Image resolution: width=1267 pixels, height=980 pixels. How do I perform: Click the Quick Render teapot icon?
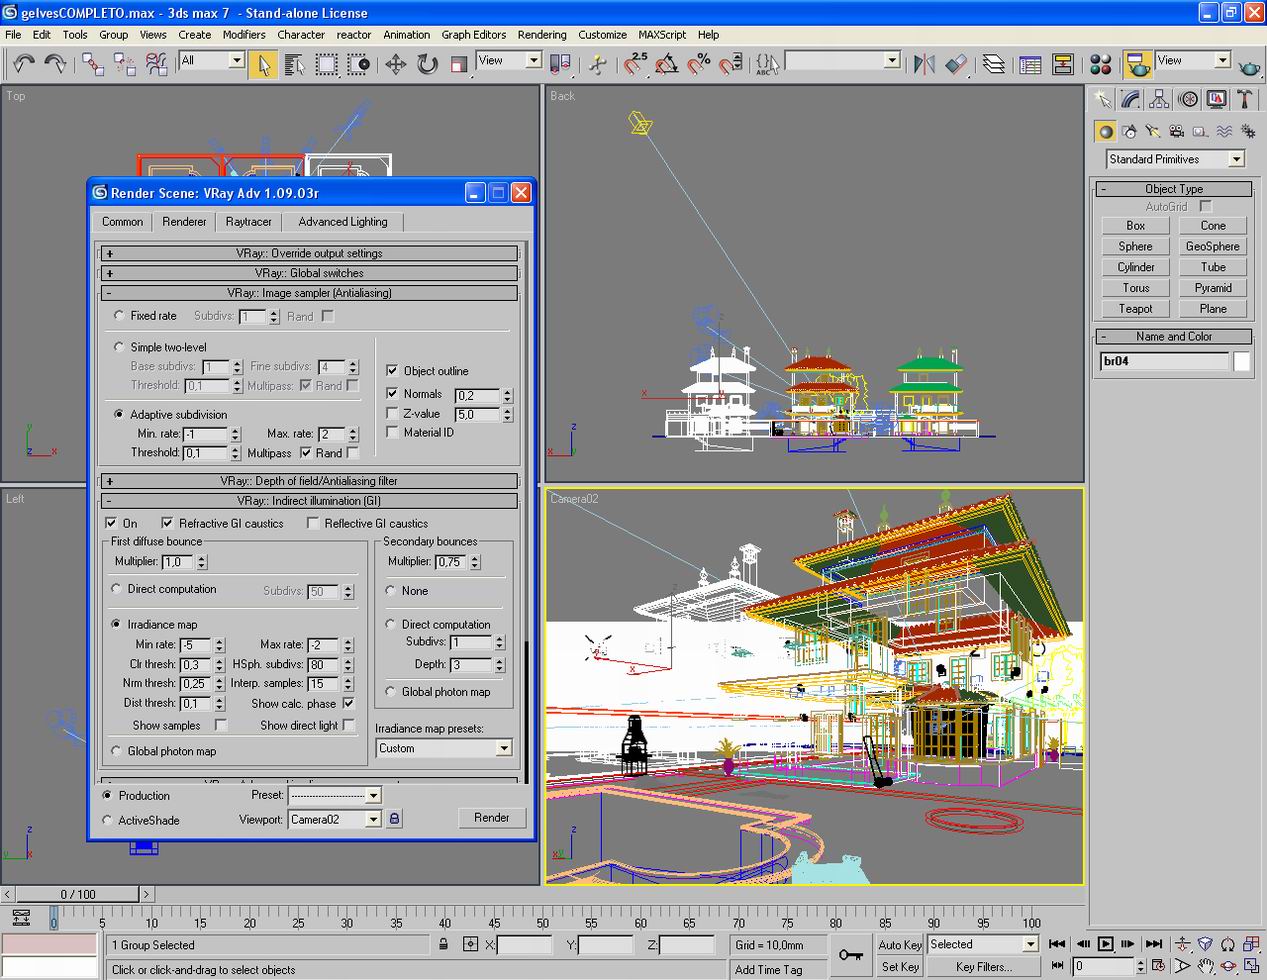point(1249,66)
